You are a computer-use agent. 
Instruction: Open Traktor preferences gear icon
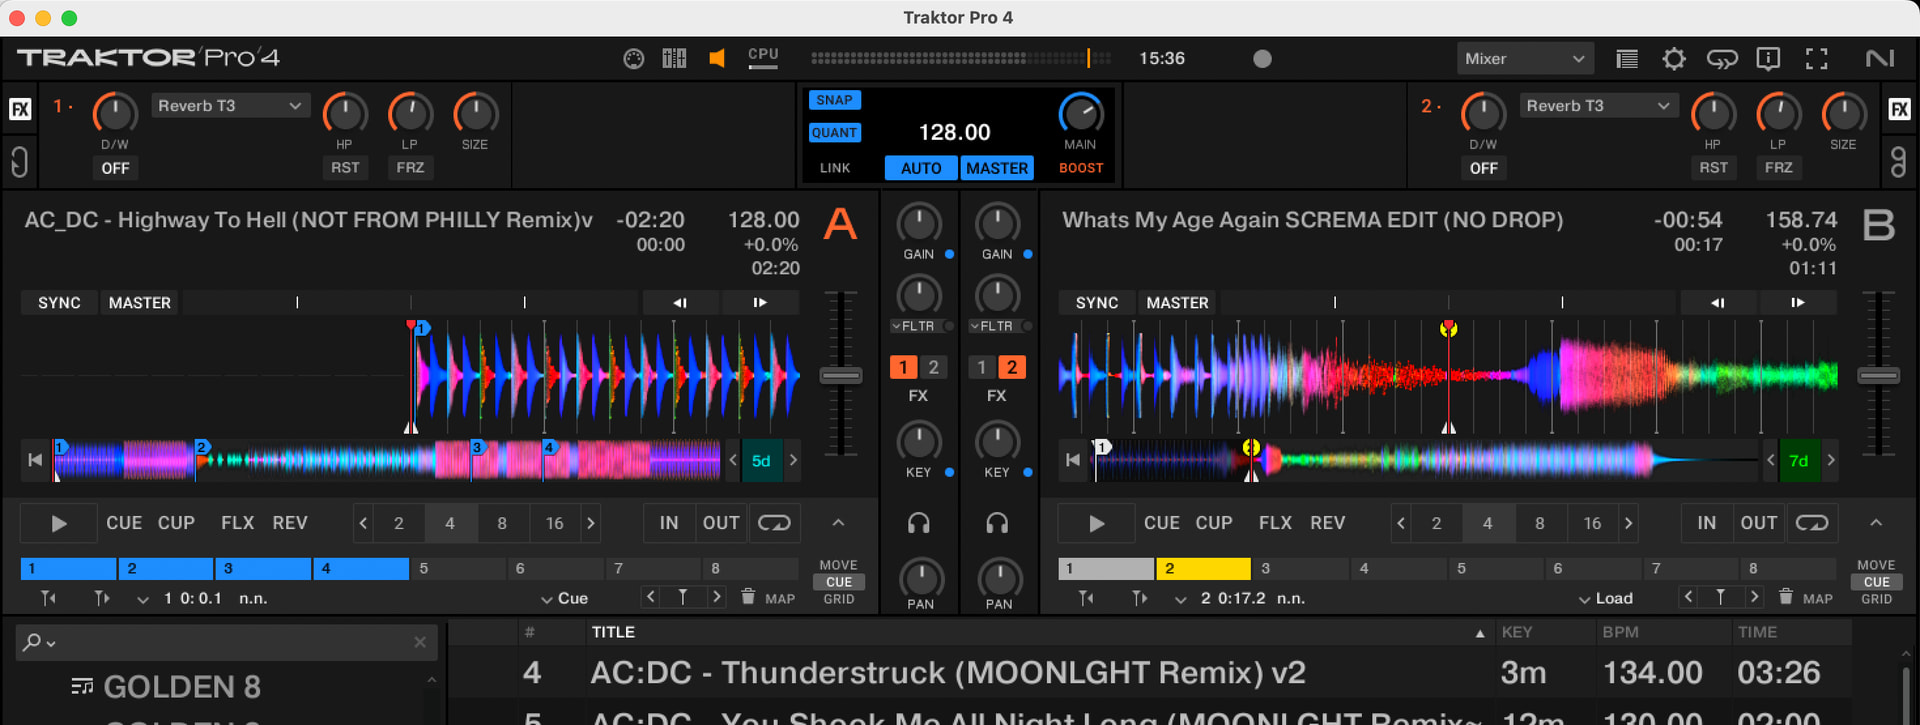click(x=1674, y=59)
